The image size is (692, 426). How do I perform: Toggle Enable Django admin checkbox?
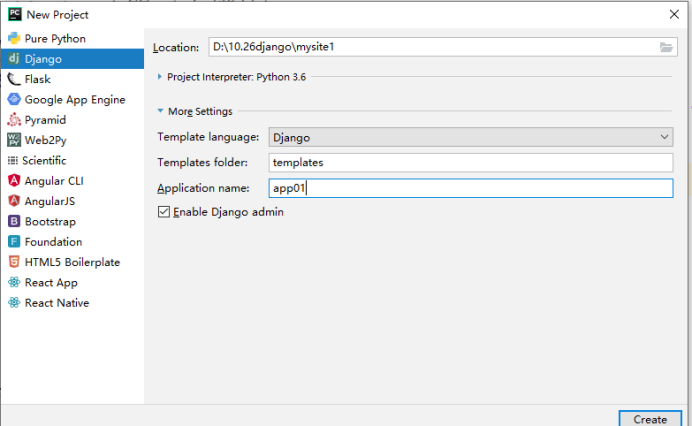164,212
